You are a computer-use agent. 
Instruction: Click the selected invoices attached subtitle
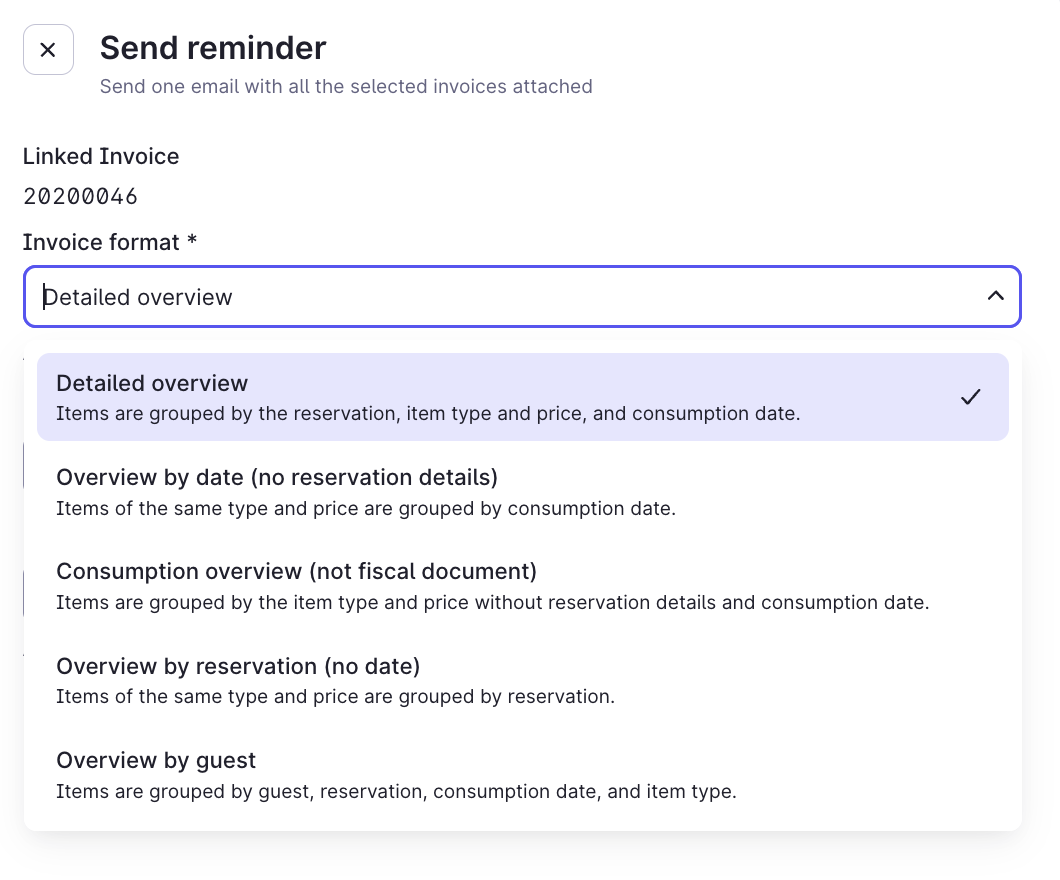click(x=346, y=87)
